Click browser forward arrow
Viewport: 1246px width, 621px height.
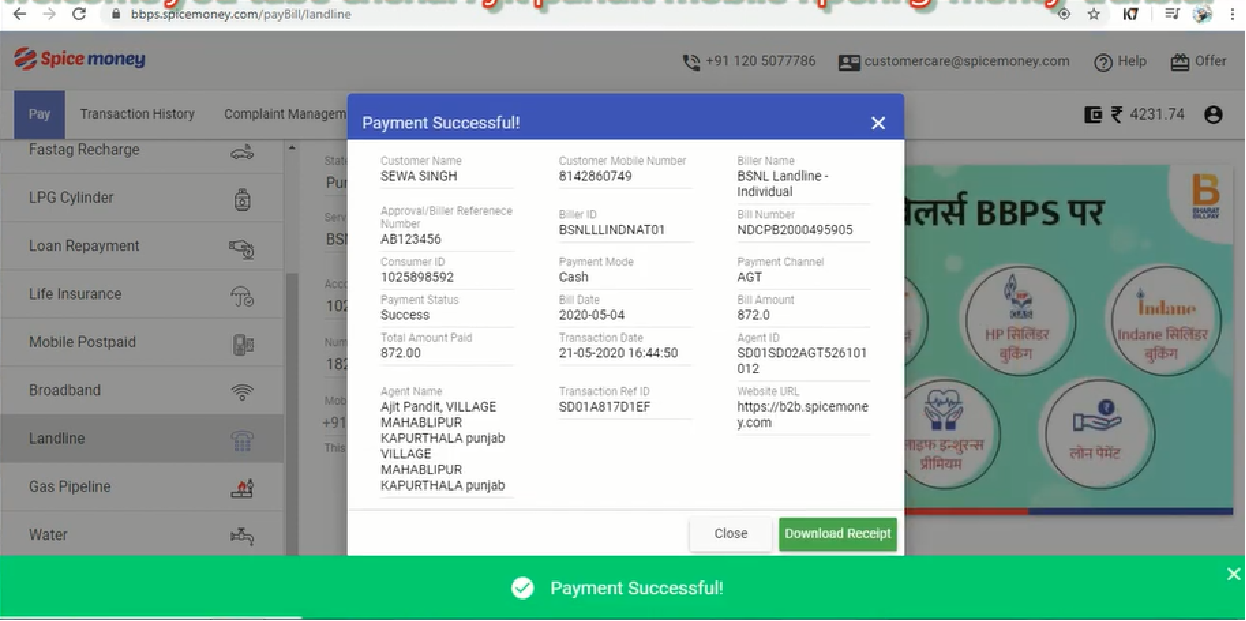coord(50,14)
